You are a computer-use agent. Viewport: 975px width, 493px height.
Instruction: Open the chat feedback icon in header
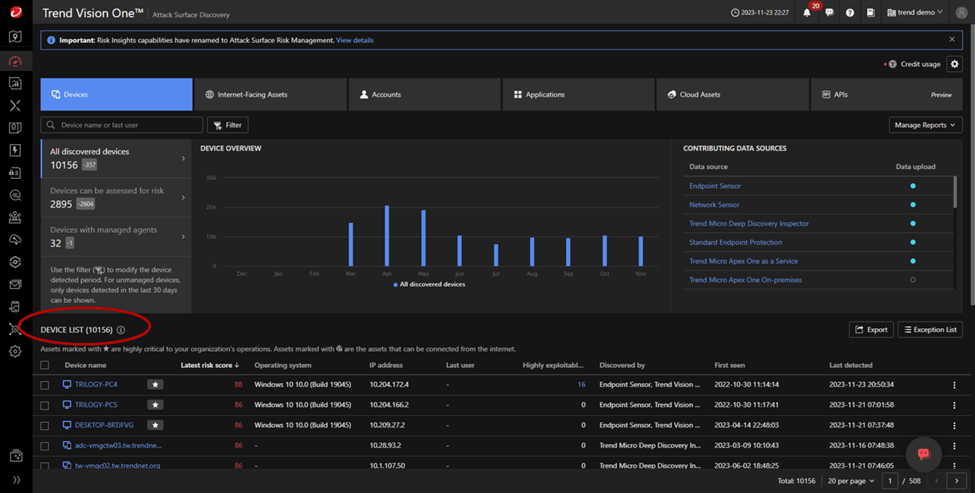(829, 12)
